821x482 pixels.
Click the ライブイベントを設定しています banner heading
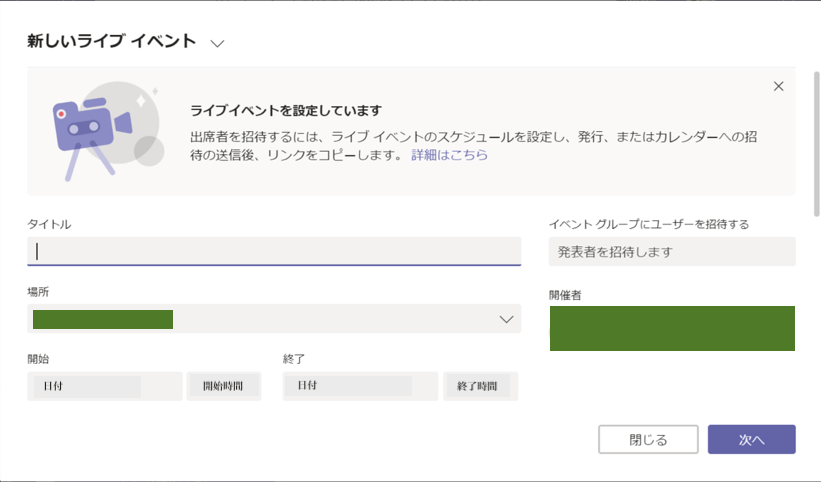click(286, 111)
